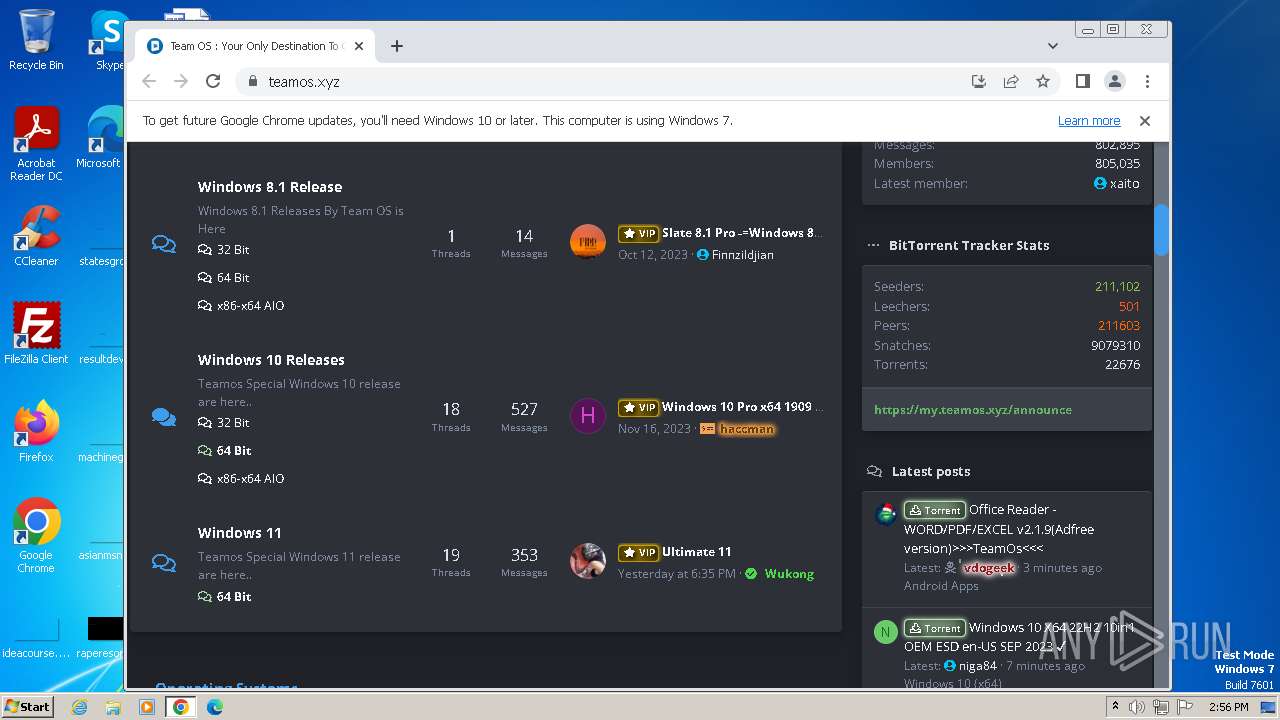Image resolution: width=1280 pixels, height=720 pixels.
Task: Open the install/download page icon in address bar
Action: (979, 81)
